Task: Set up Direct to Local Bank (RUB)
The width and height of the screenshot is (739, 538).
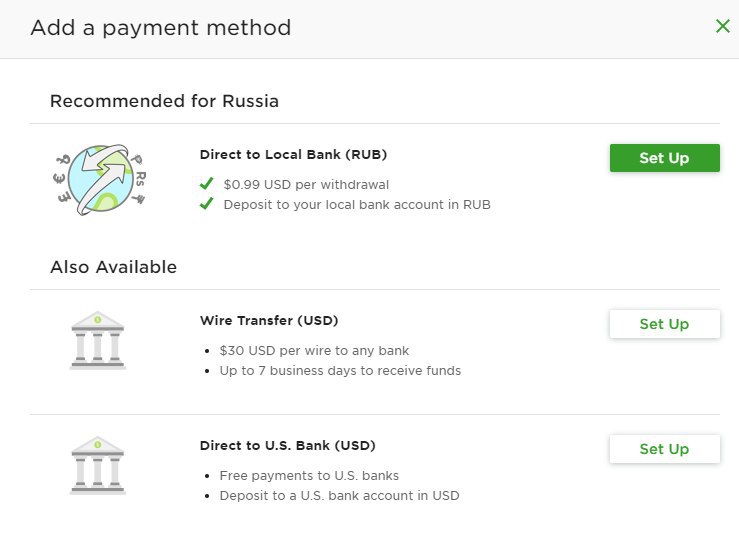Action: pos(665,158)
